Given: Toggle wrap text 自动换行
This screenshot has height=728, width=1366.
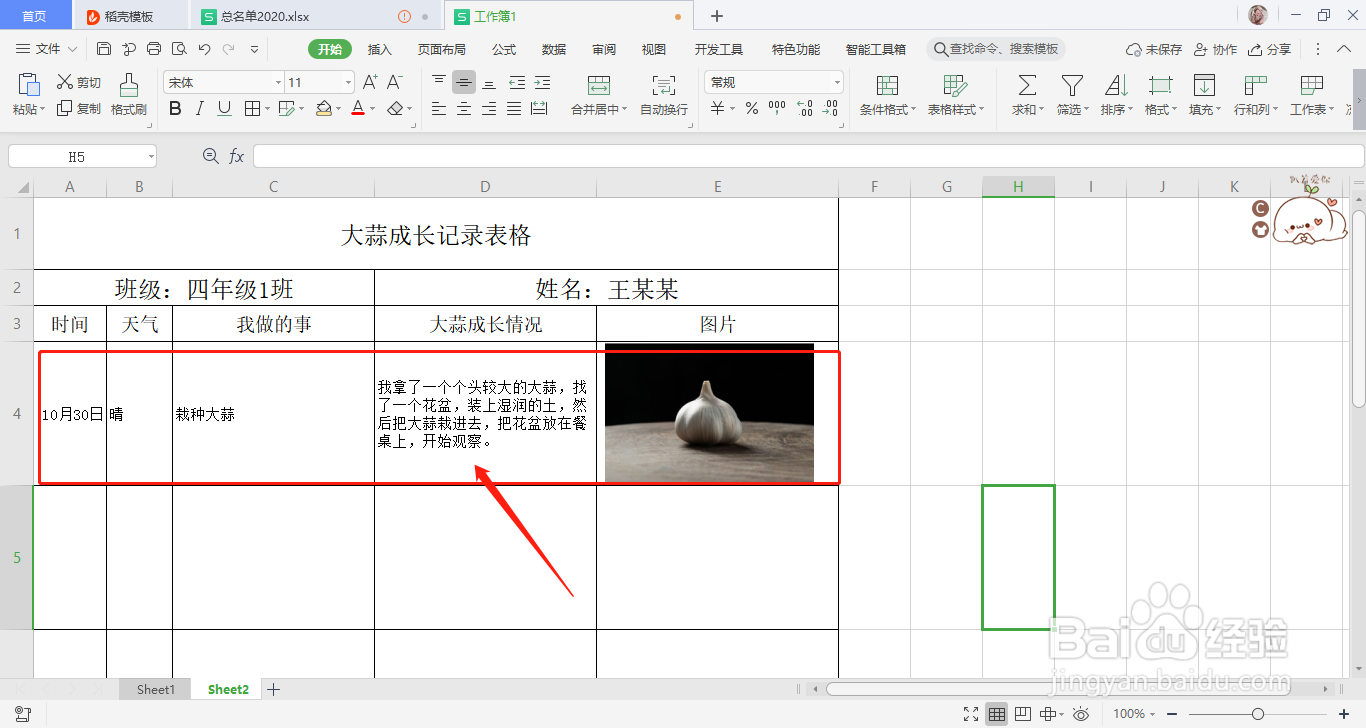Looking at the screenshot, I should (664, 95).
